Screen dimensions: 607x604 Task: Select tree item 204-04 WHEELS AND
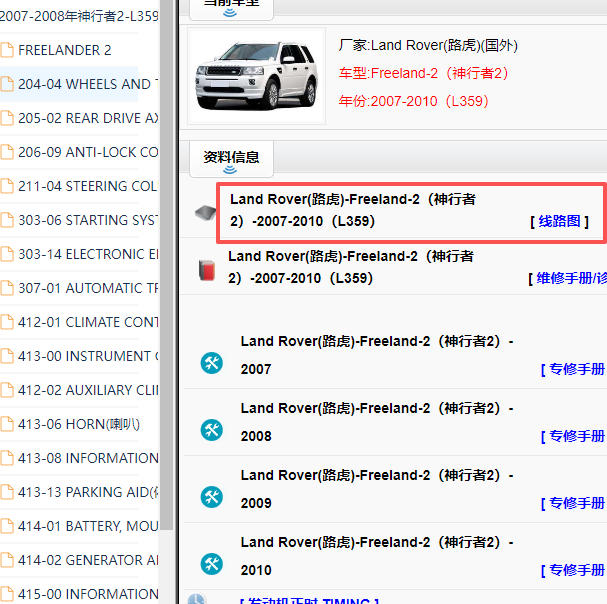pyautogui.click(x=88, y=84)
